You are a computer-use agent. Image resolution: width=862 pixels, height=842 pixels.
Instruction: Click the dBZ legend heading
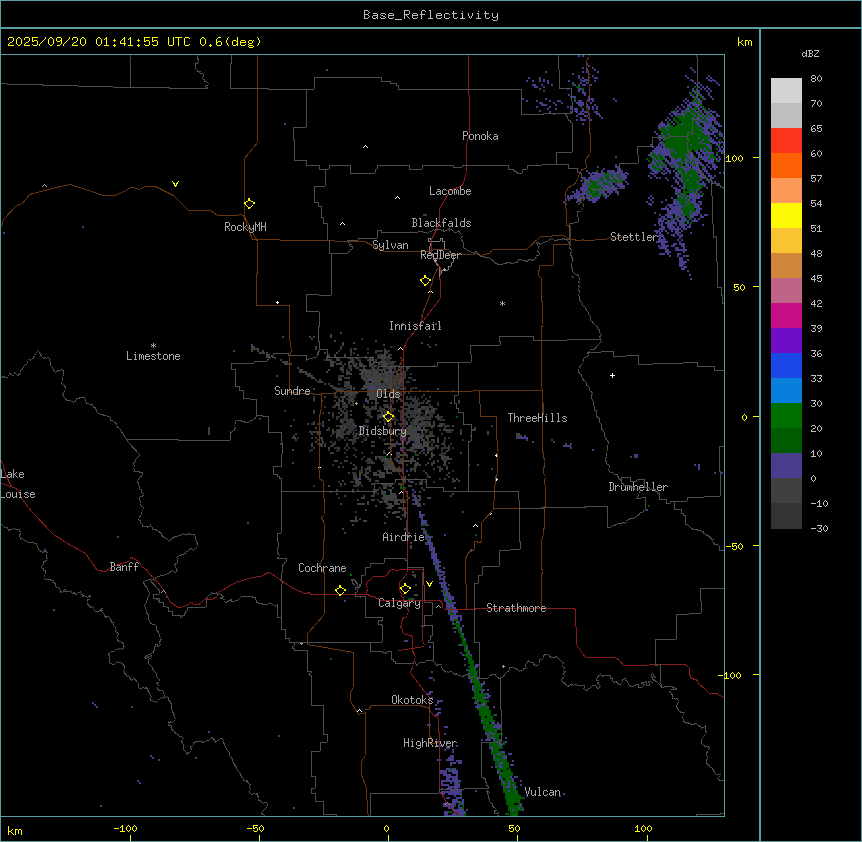tap(811, 52)
